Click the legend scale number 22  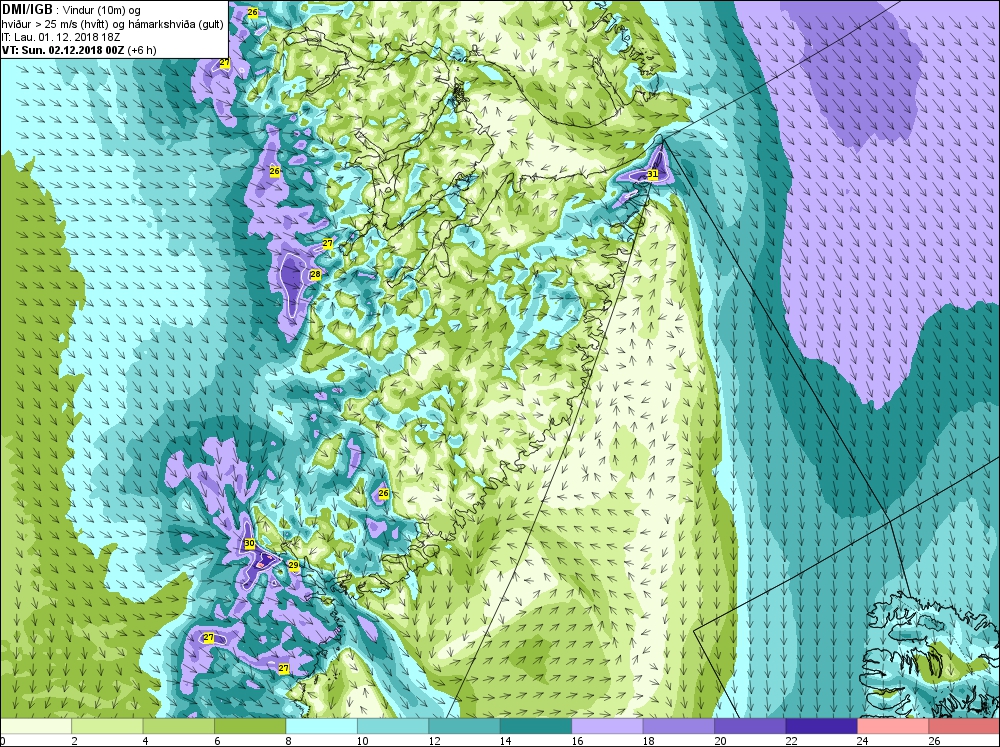[x=791, y=741]
